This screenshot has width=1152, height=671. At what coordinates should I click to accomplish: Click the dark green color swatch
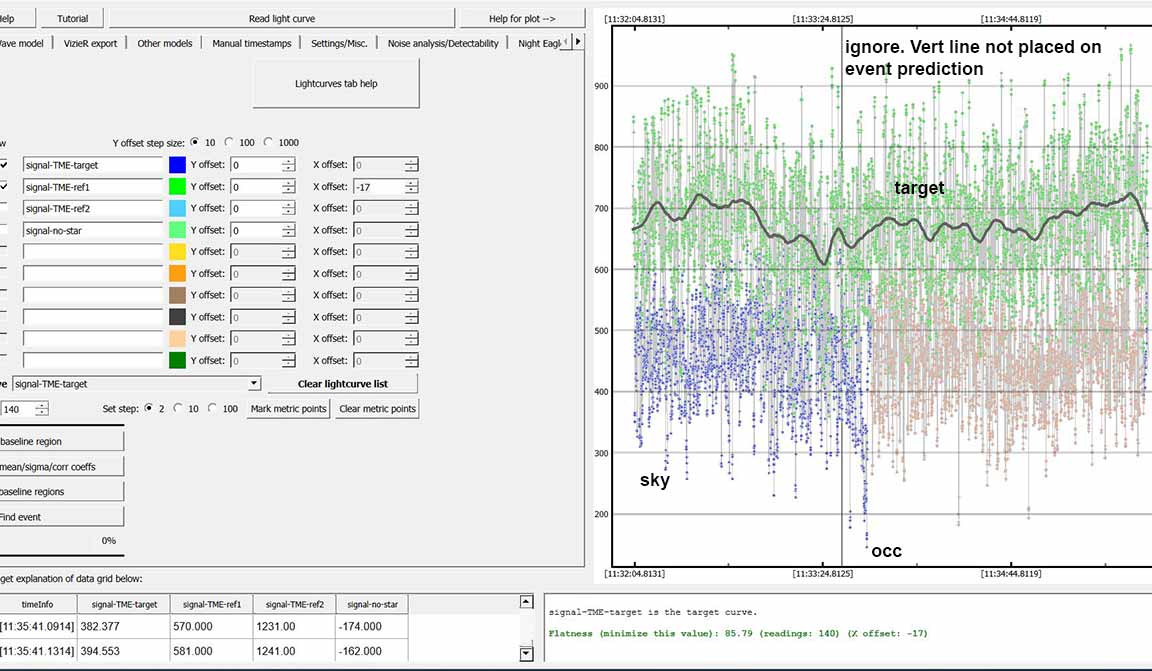coord(177,360)
